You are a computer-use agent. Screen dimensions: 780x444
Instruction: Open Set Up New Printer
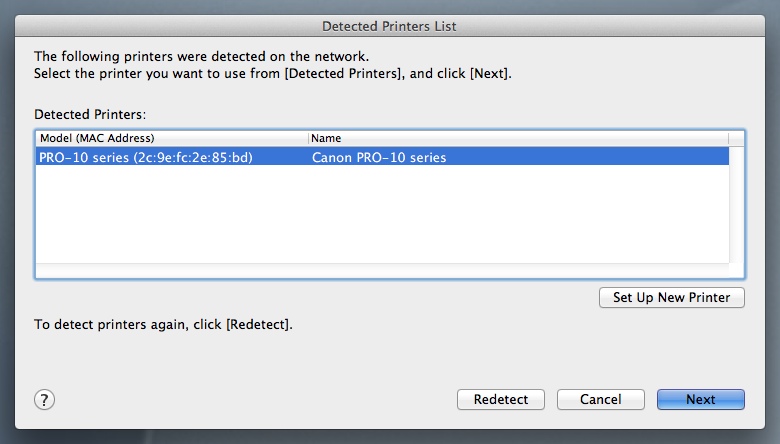point(672,297)
